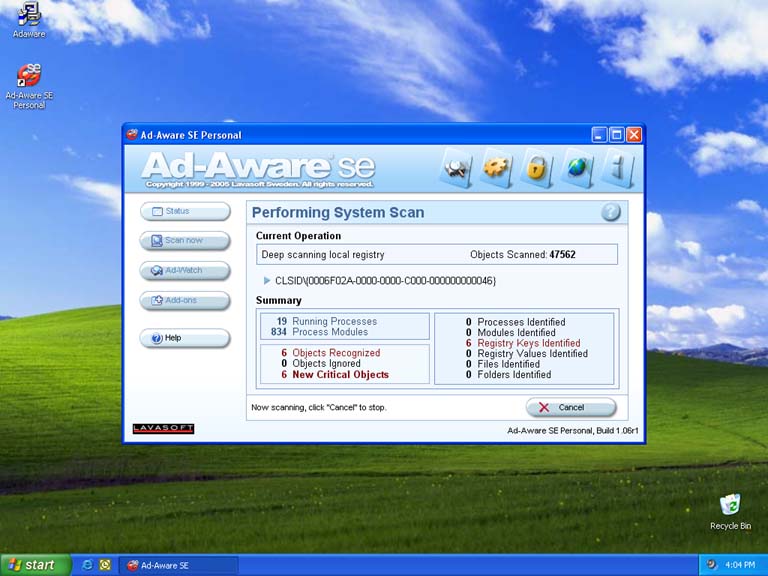Click the globe web update icon
The width and height of the screenshot is (768, 576).
[577, 168]
